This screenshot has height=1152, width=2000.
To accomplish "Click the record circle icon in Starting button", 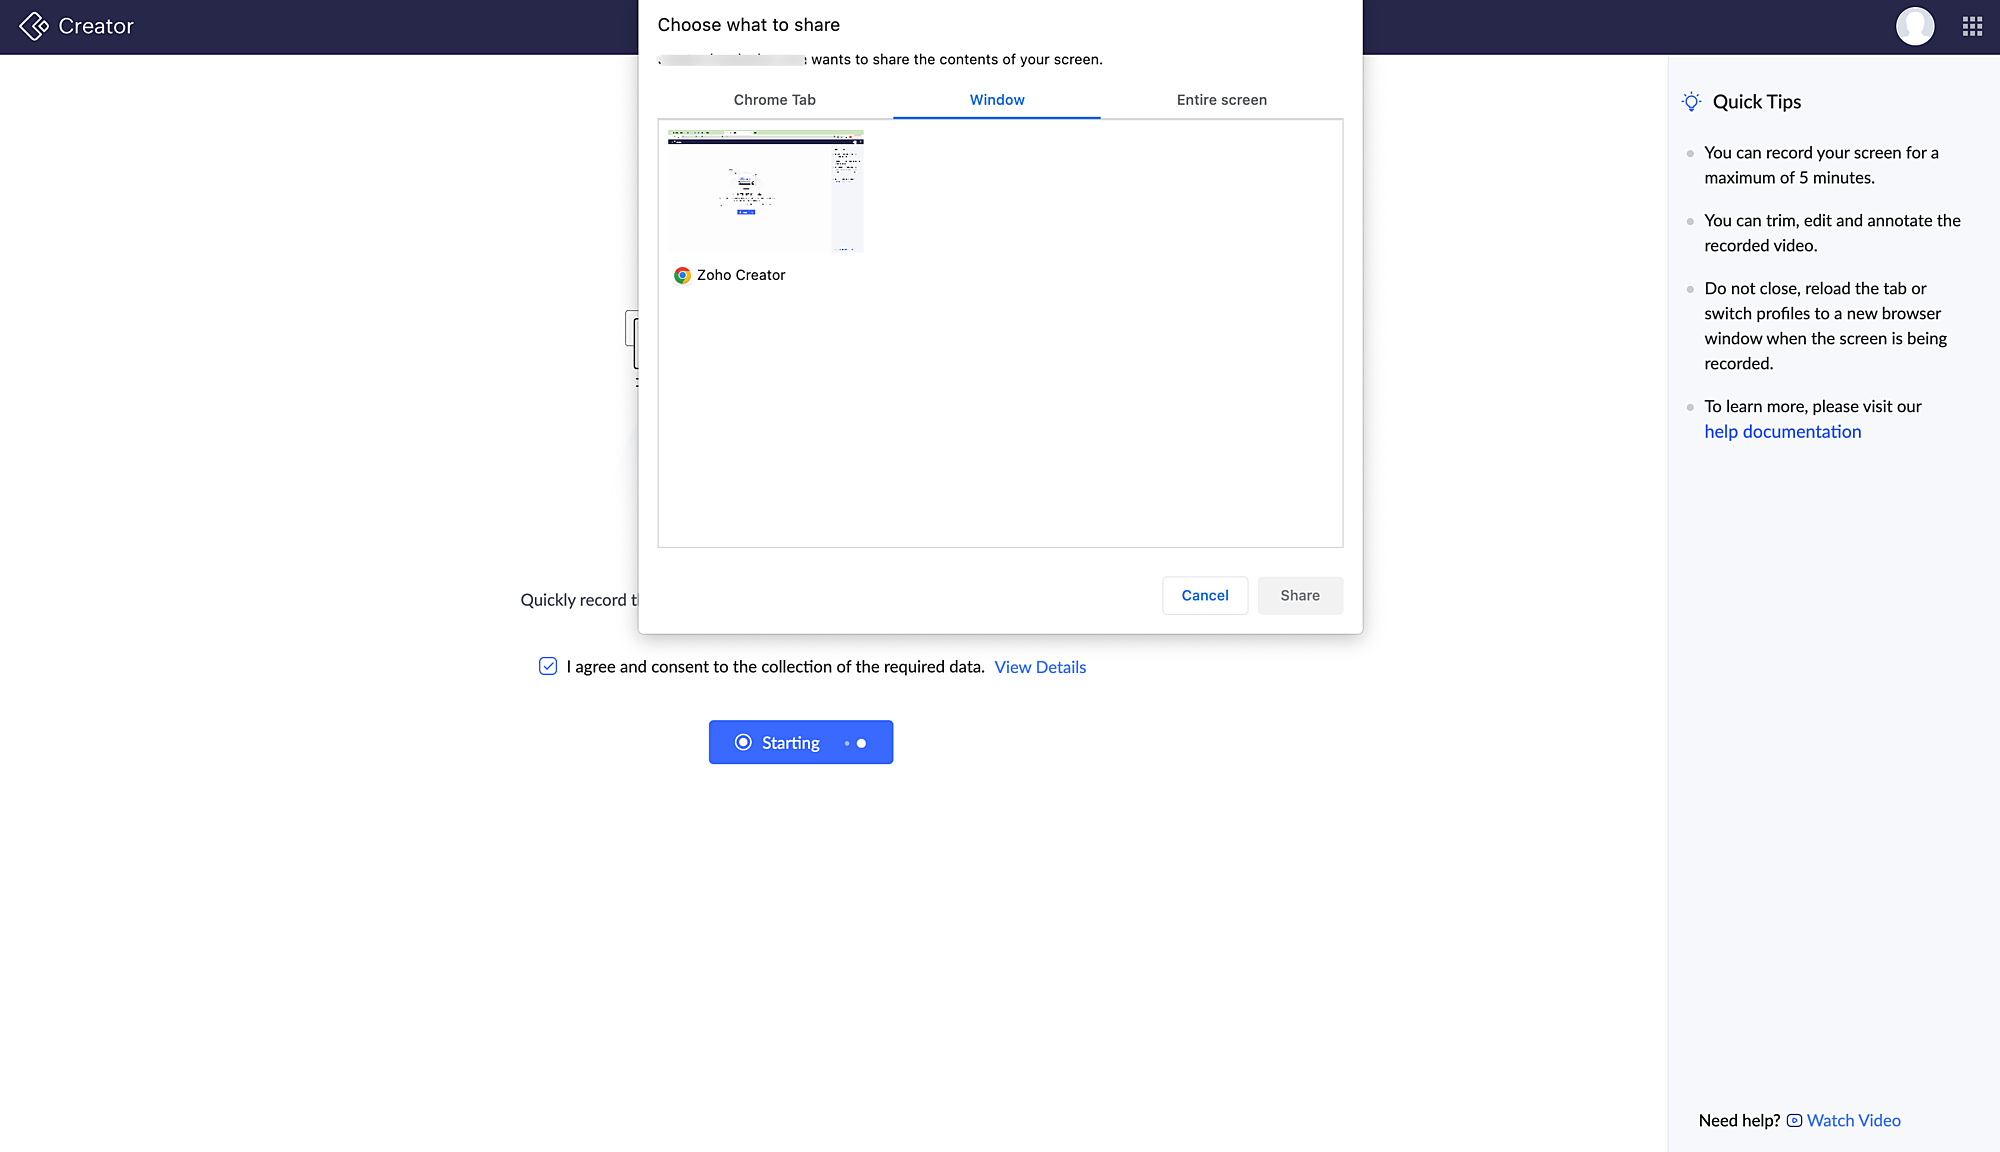I will (x=743, y=742).
